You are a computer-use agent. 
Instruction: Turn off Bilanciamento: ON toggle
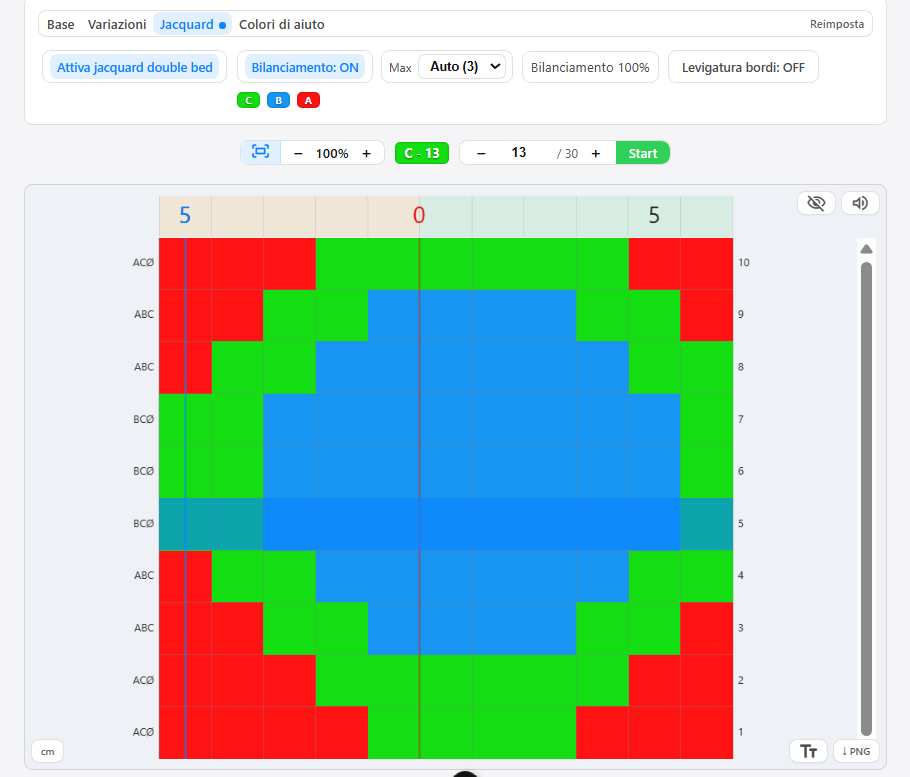point(305,67)
